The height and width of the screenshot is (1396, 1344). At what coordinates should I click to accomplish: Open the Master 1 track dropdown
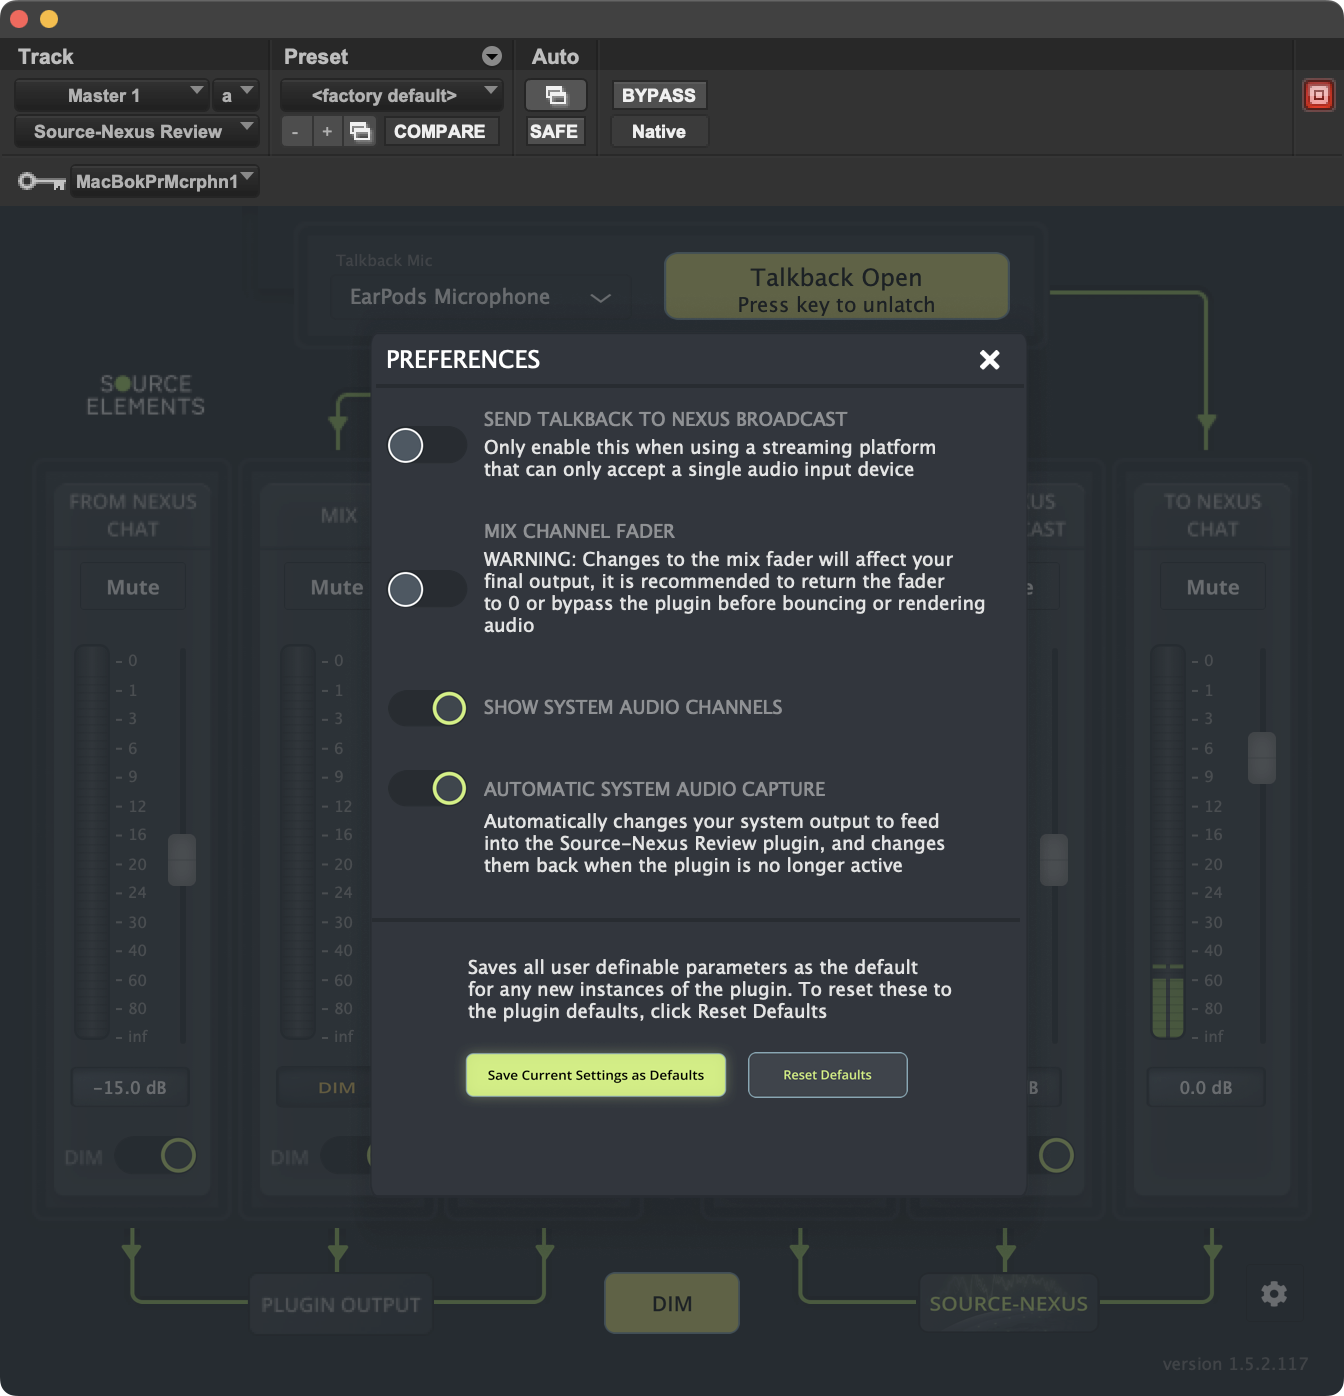(x=112, y=95)
